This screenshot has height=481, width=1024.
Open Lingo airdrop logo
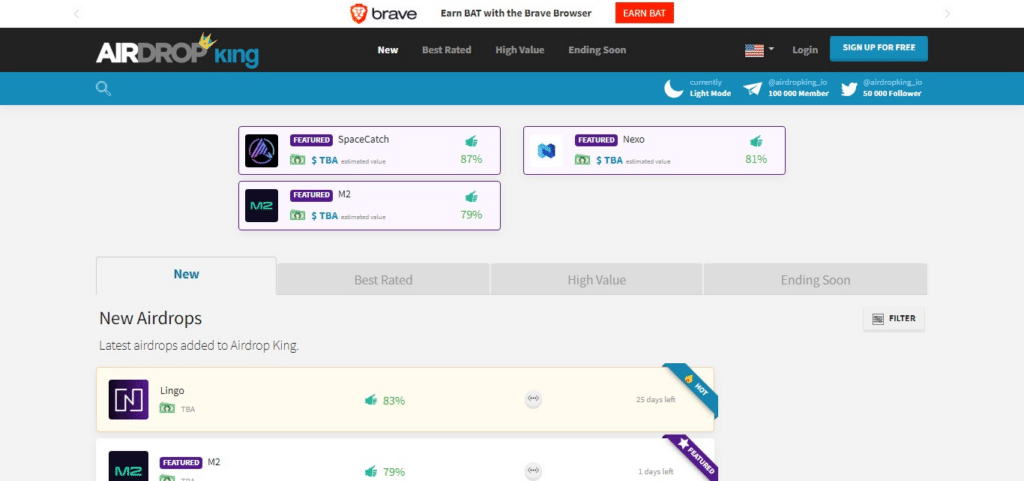tap(128, 399)
